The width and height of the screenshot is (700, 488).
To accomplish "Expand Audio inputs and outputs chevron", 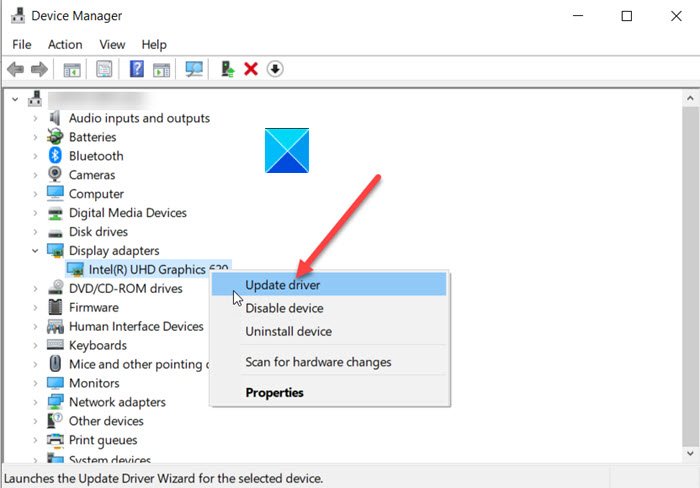I will [35, 118].
